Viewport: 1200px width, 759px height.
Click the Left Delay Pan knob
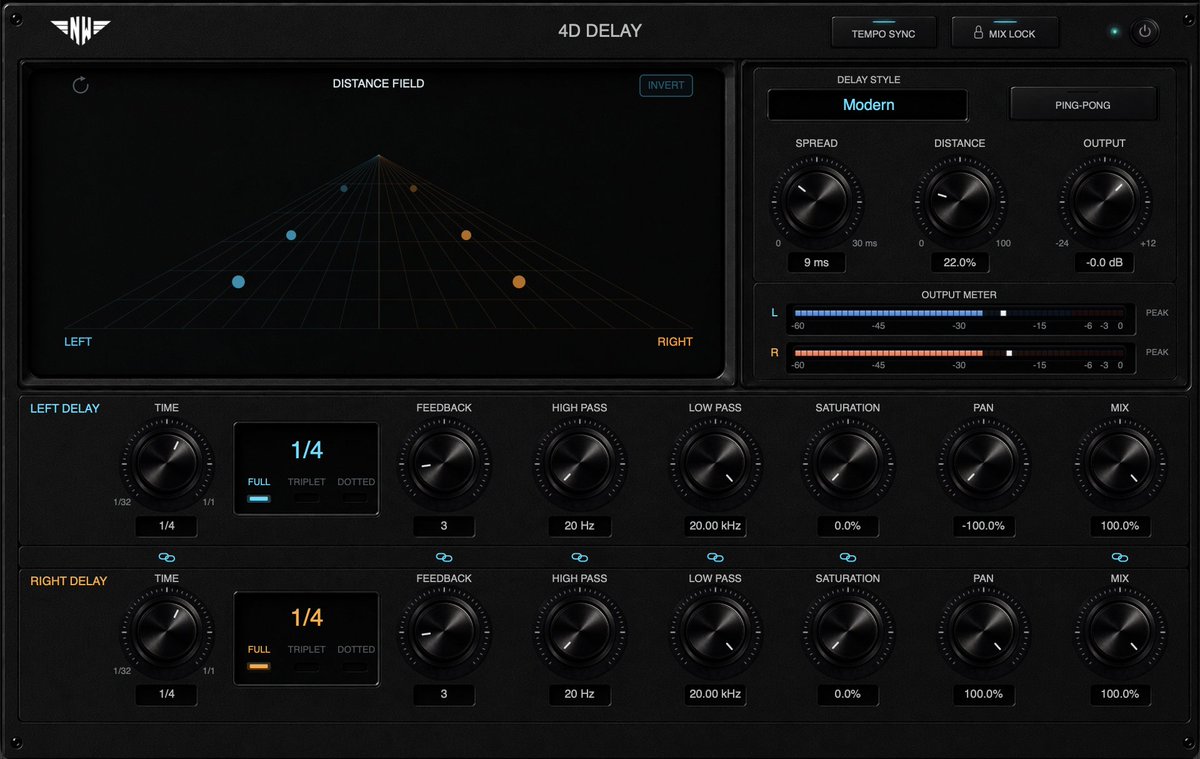point(984,464)
